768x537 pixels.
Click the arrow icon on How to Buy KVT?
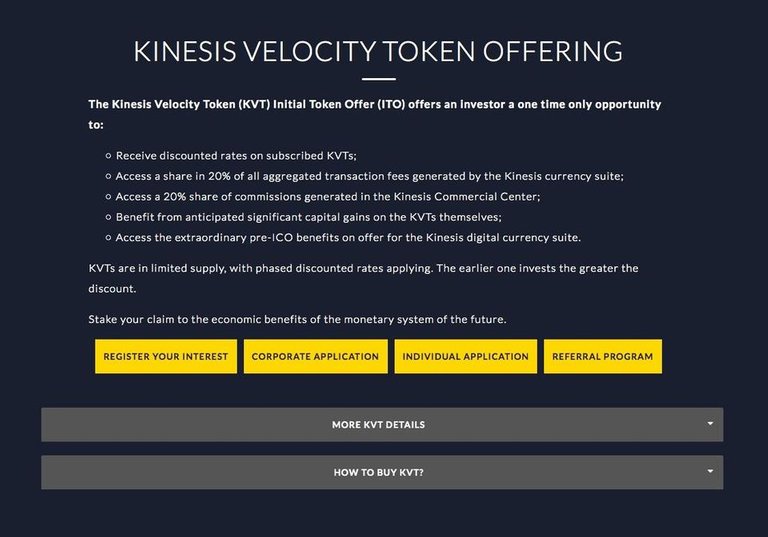click(710, 471)
